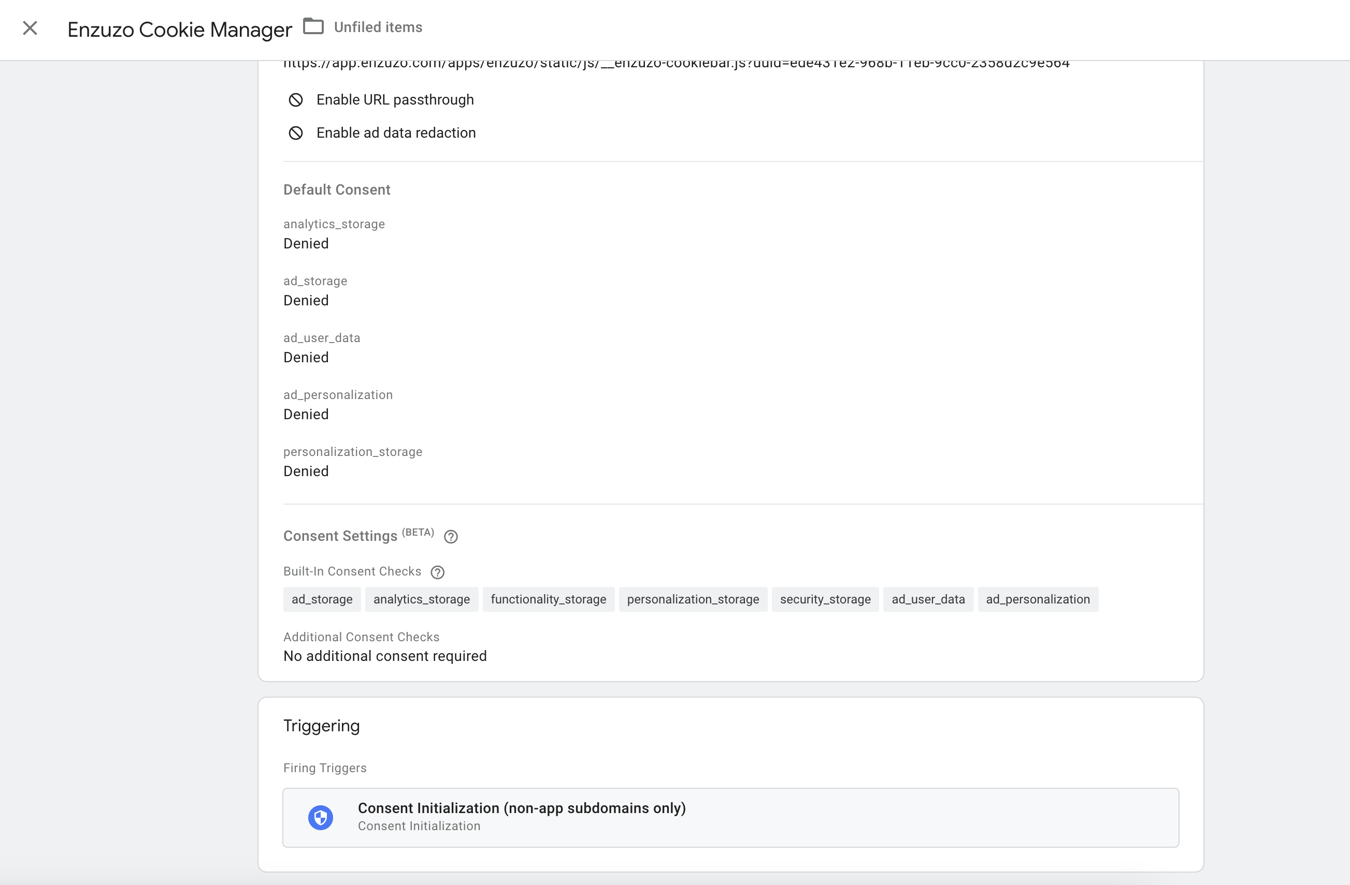The image size is (1350, 885).
Task: Open the Default Consent section header
Action: (337, 189)
